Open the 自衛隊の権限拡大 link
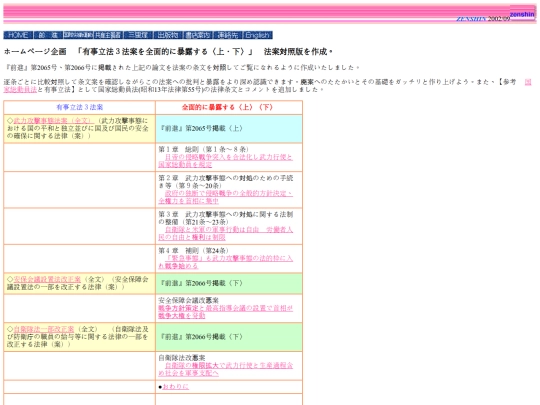The width and height of the screenshot is (540, 405). (x=225, y=369)
